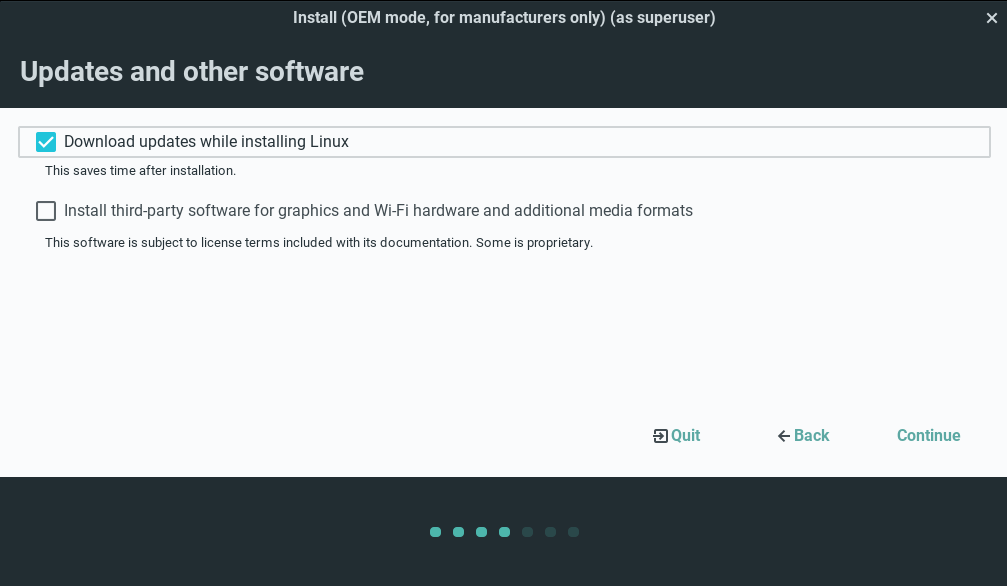Click the 'This saves time after installation' description

point(140,171)
